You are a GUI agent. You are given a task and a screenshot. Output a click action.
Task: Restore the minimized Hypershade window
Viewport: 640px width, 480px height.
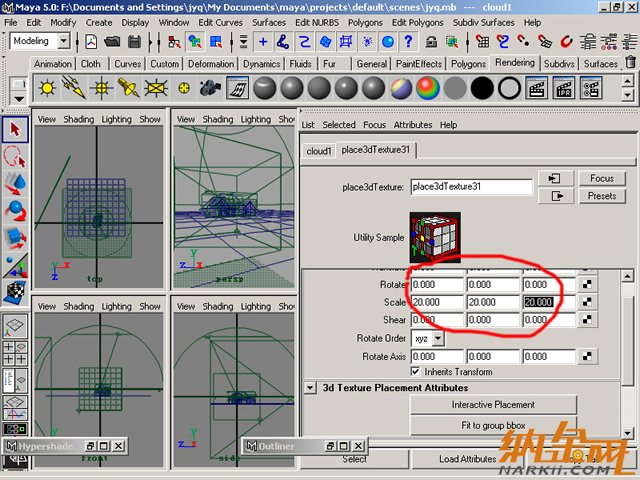(91, 446)
